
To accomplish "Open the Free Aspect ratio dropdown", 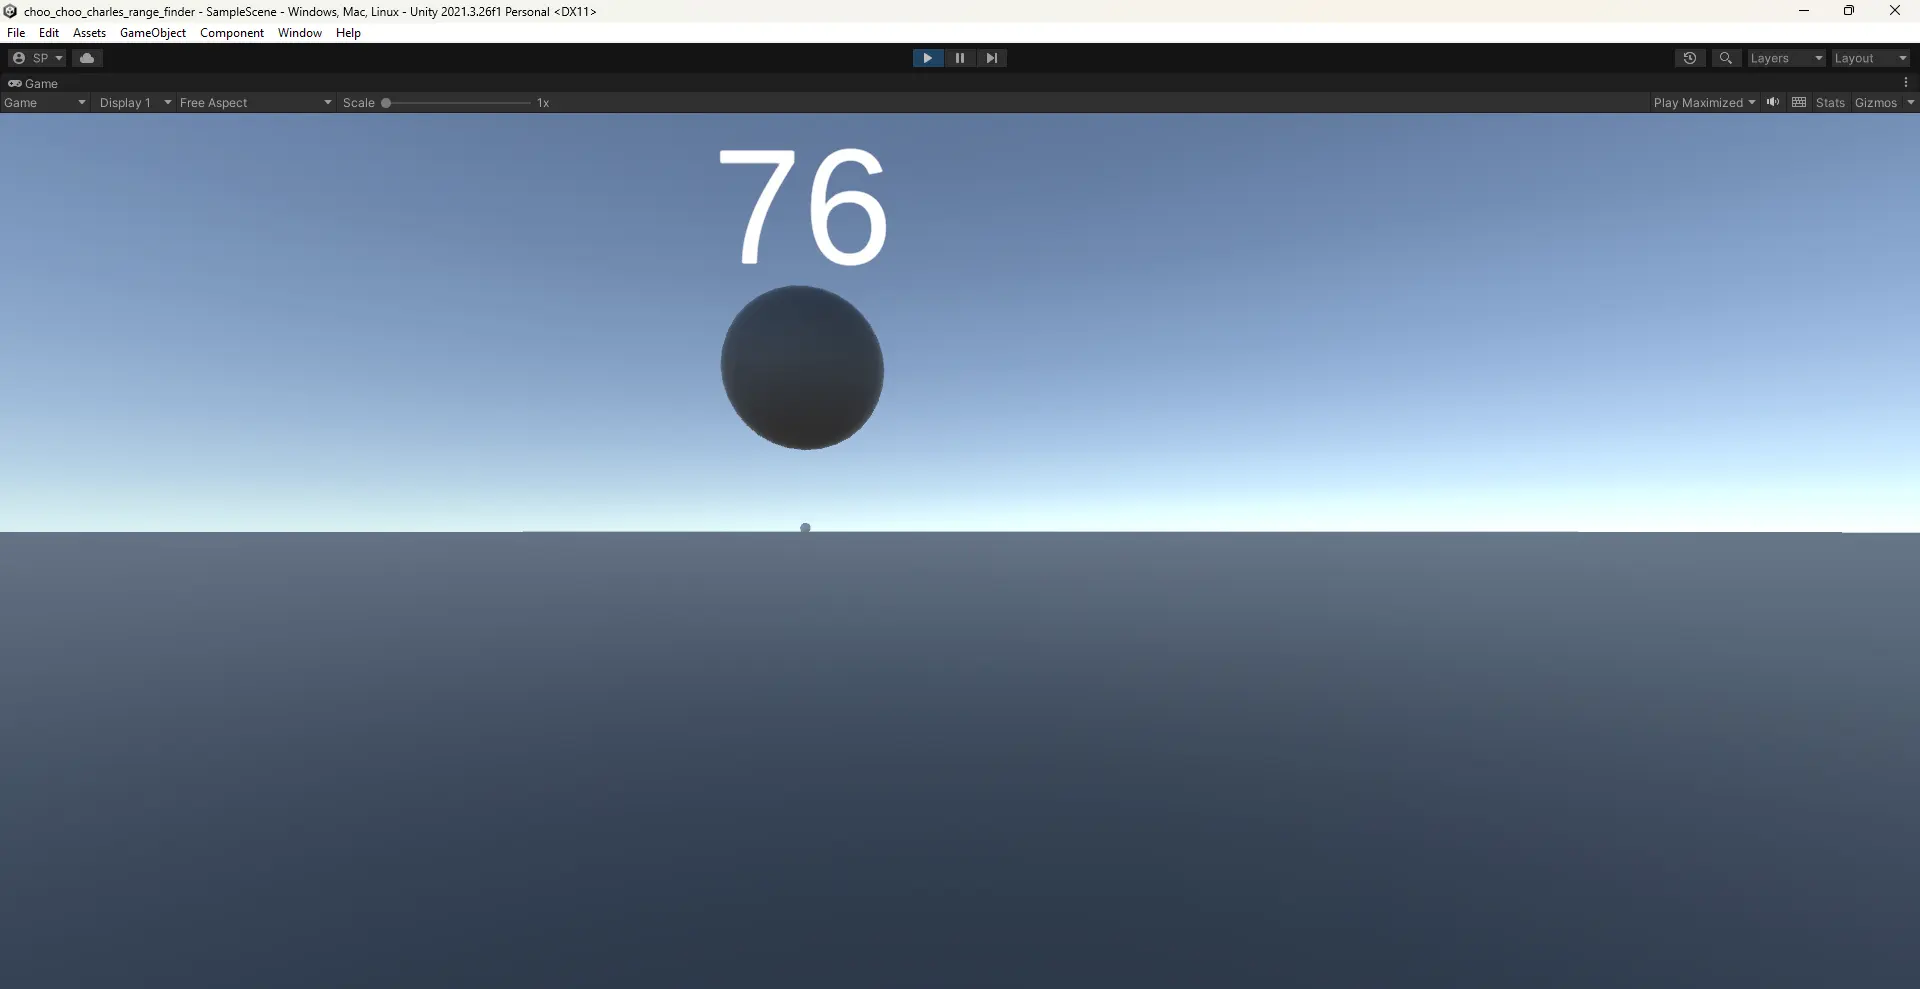I will tap(255, 103).
